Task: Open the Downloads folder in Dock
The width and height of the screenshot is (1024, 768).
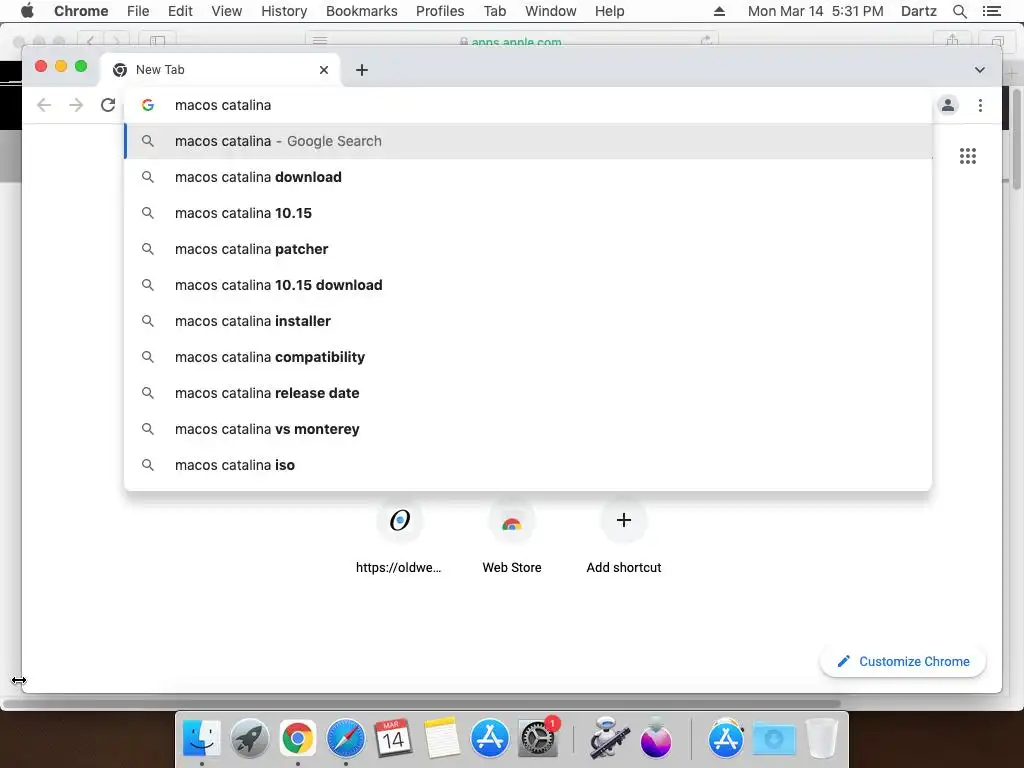Action: point(774,739)
